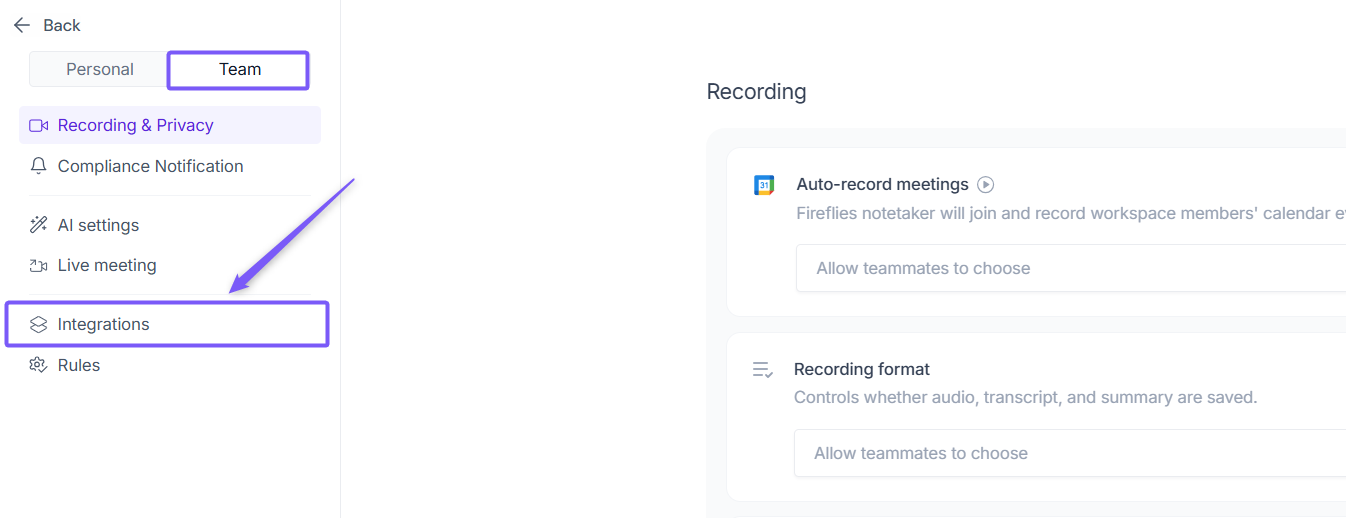Expand the Recording format dropdown
Viewport: 1346px width, 518px height.
click(1070, 453)
